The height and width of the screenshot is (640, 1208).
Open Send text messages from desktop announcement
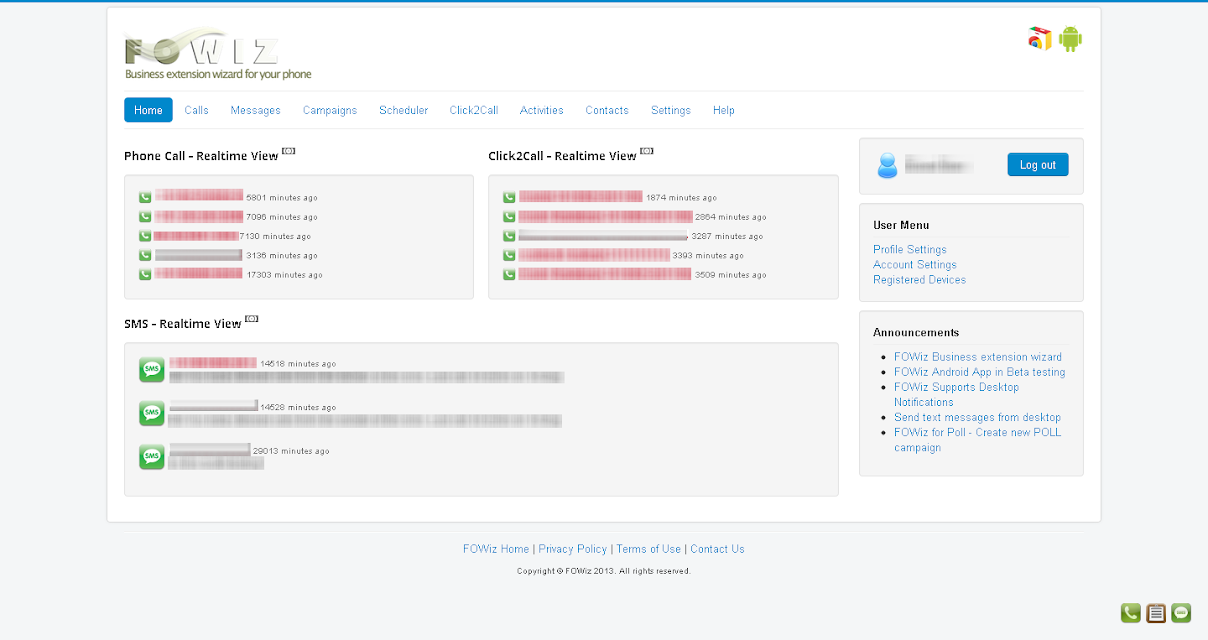click(x=978, y=417)
